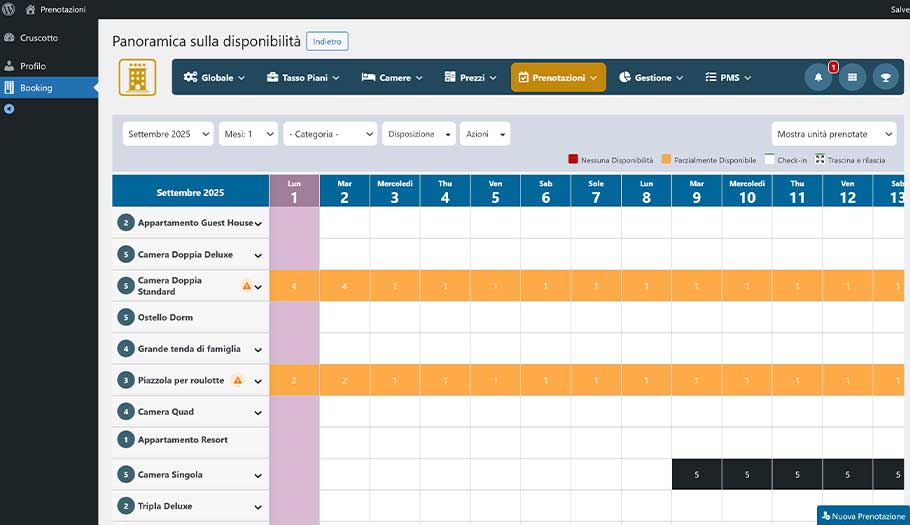The image size is (910, 525).
Task: Open the Categoria filter dropdown
Action: point(329,134)
